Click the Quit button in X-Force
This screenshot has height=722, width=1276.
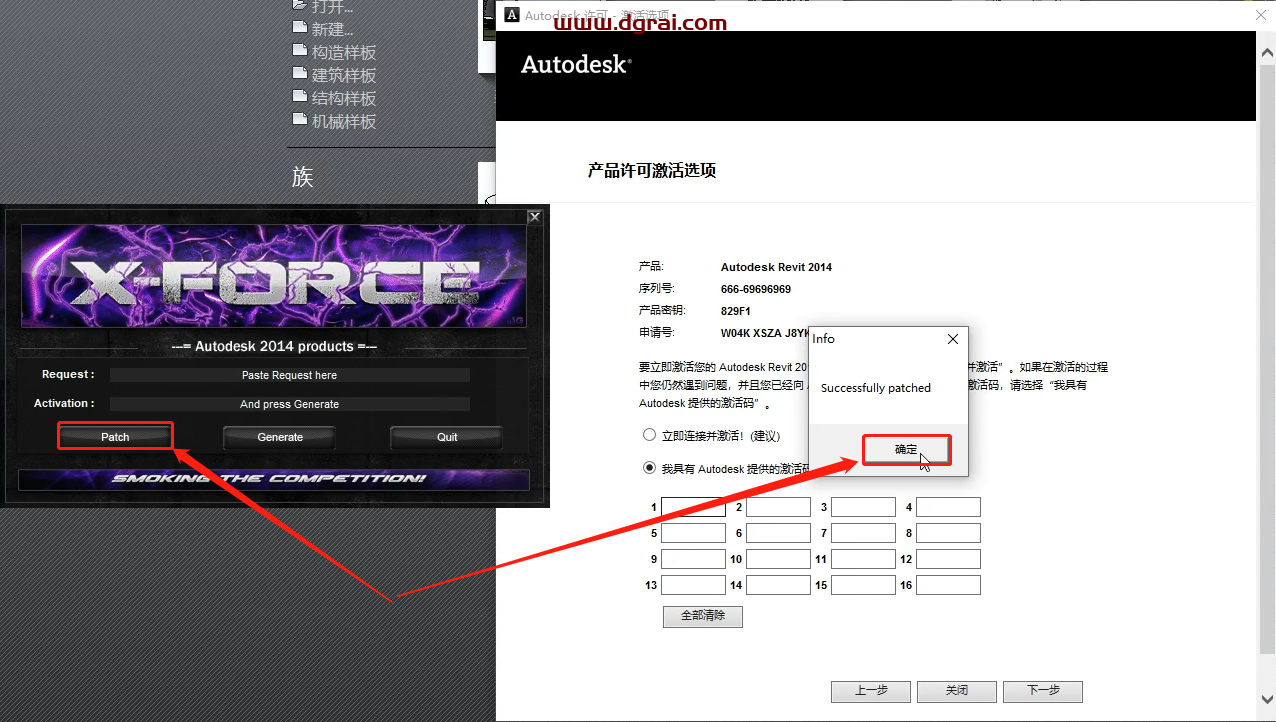coord(447,437)
